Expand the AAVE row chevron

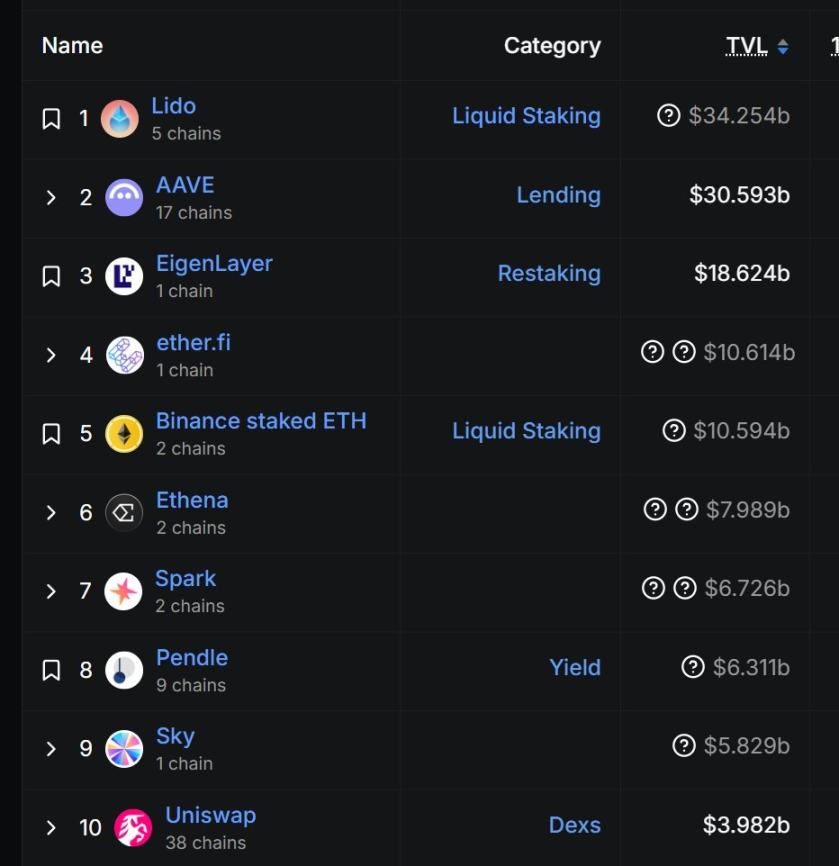51,198
